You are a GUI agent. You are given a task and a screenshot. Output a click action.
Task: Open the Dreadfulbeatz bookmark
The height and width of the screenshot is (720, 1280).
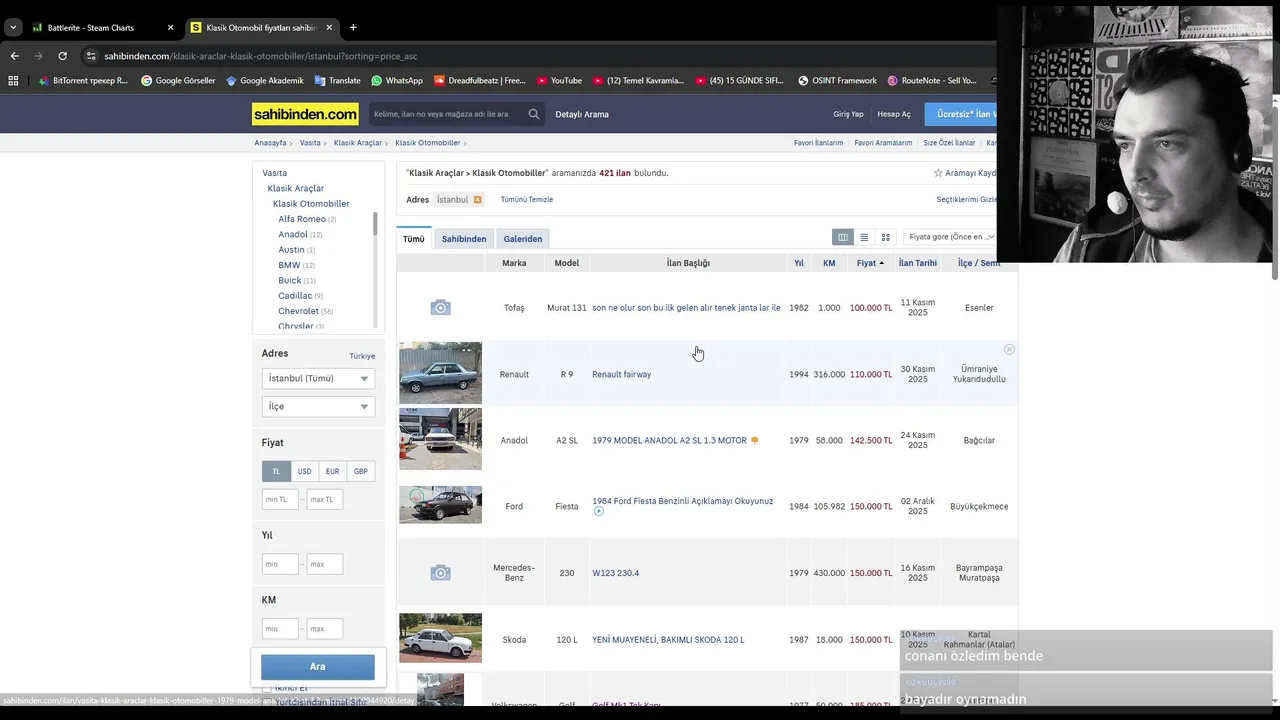[480, 80]
